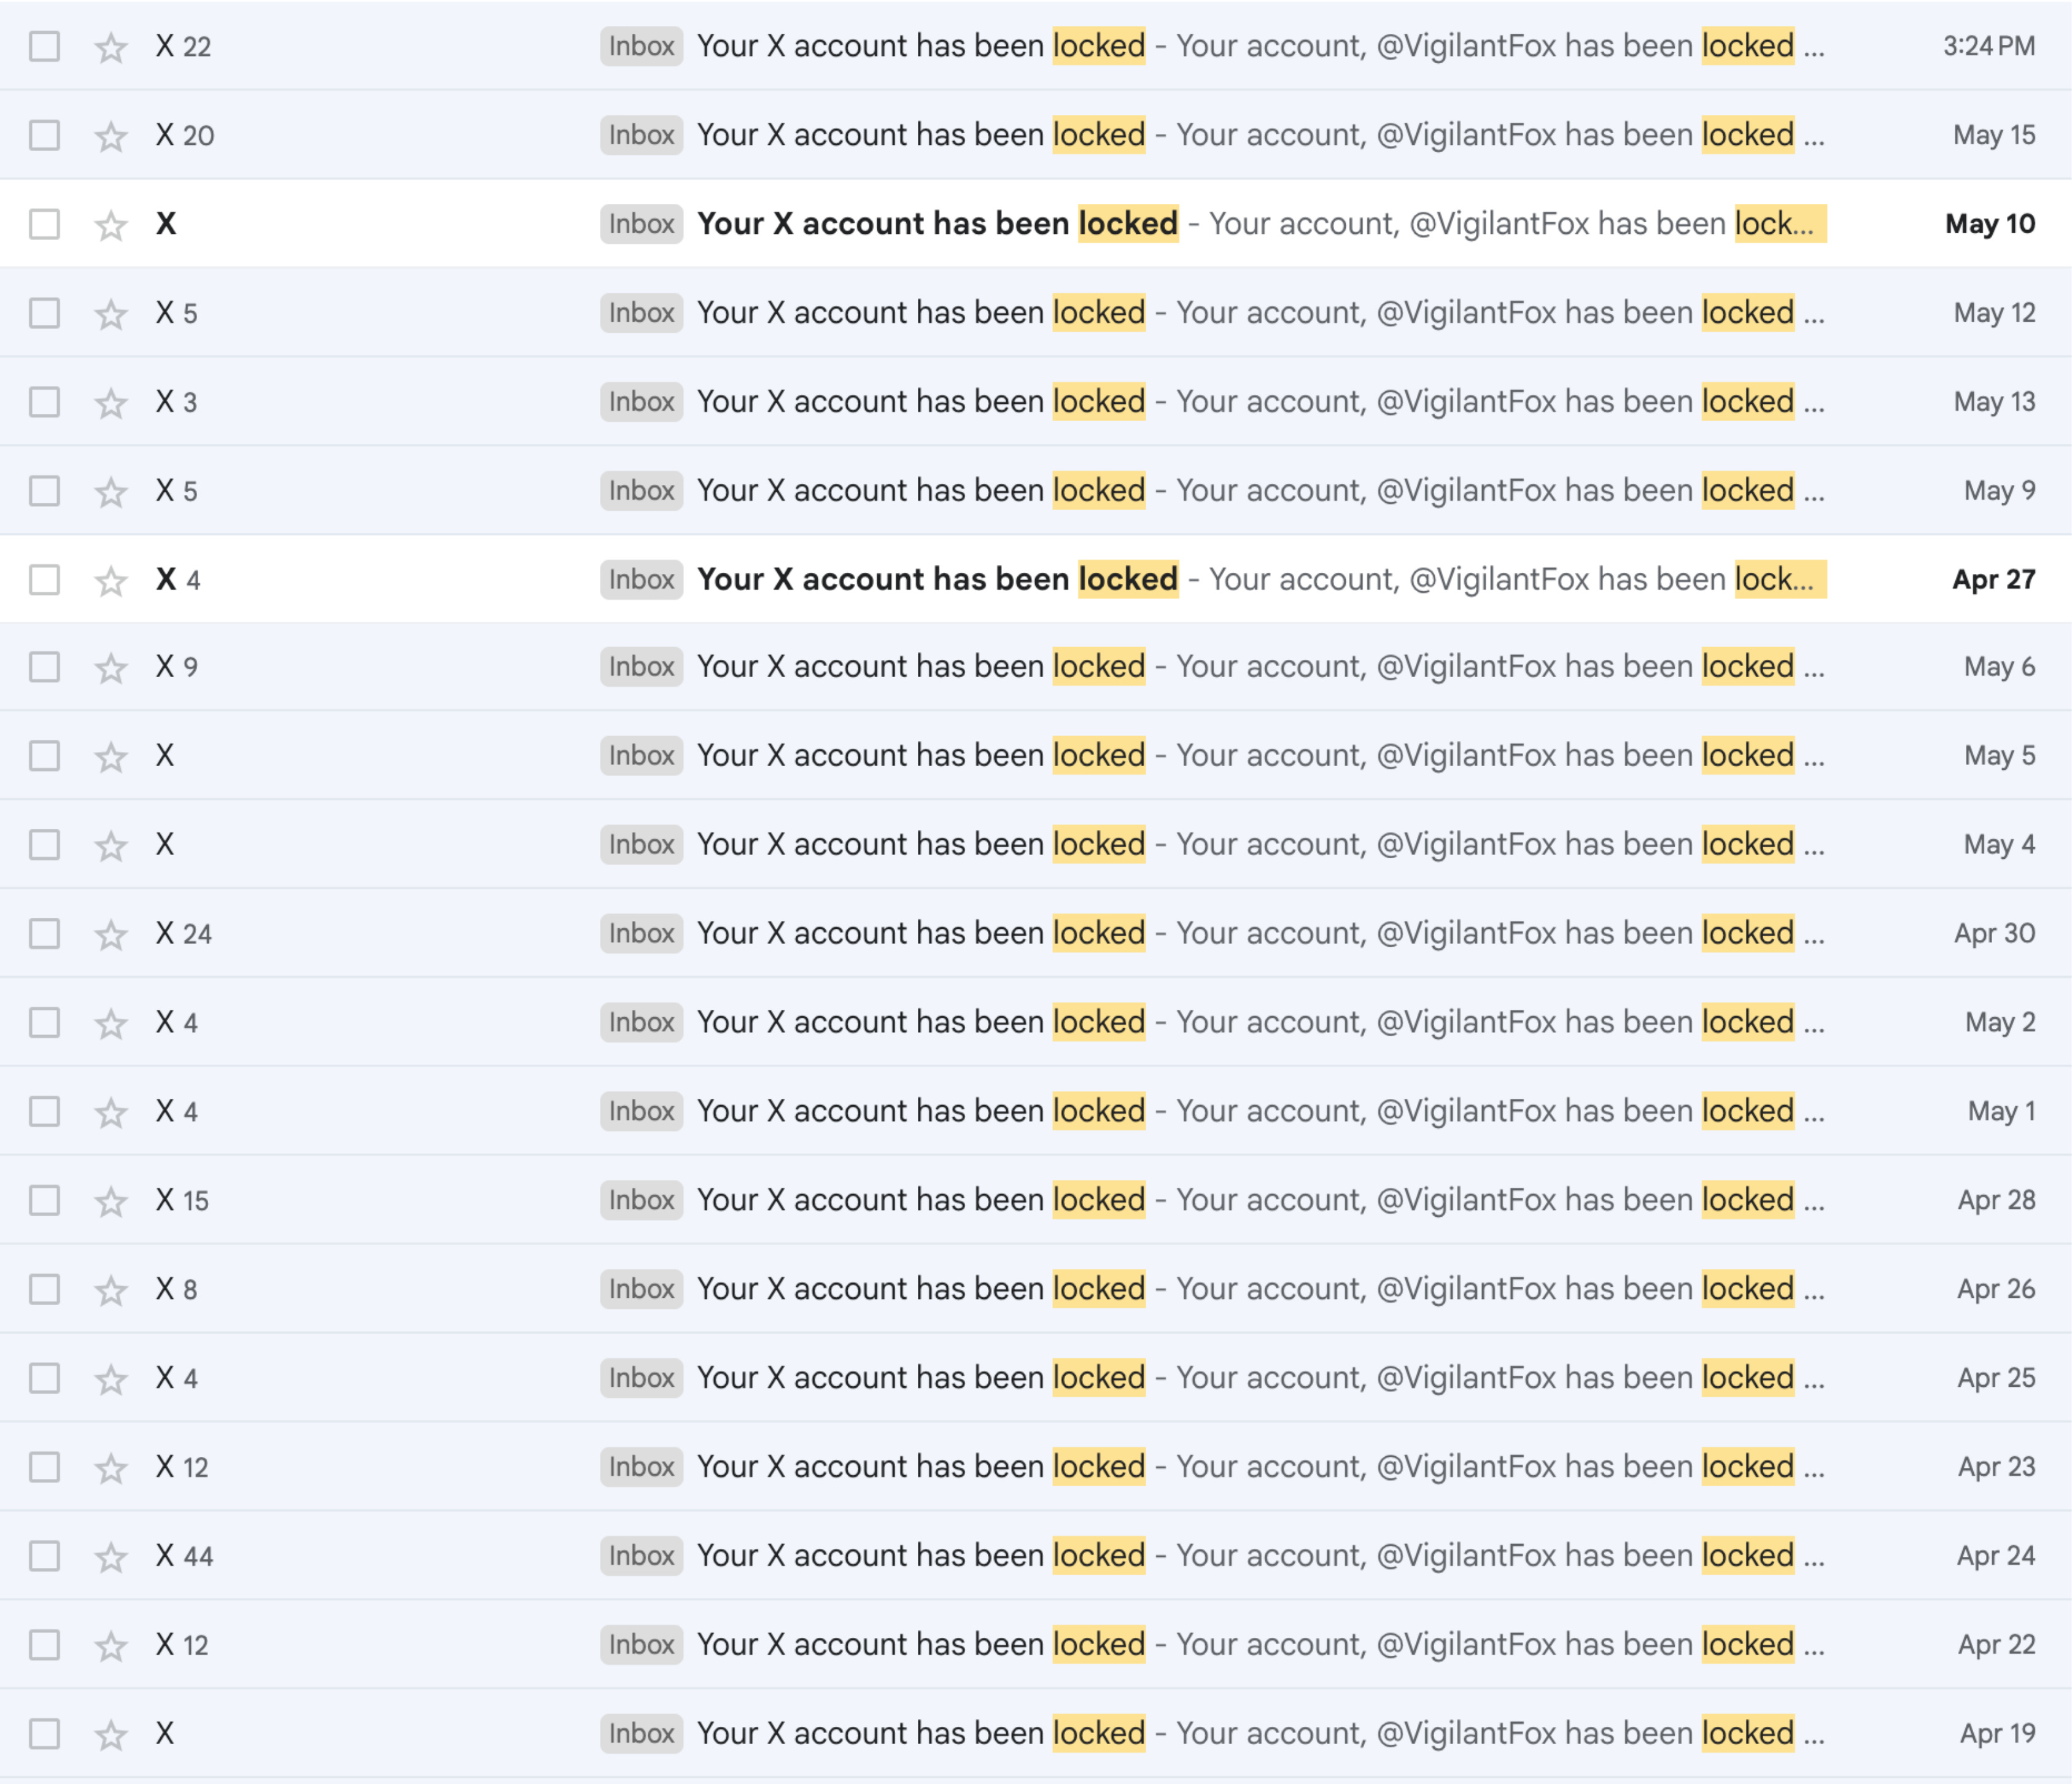Click the 'Apr 23' date text
Viewport: 2072px width, 1784px height.
click(x=1996, y=1467)
